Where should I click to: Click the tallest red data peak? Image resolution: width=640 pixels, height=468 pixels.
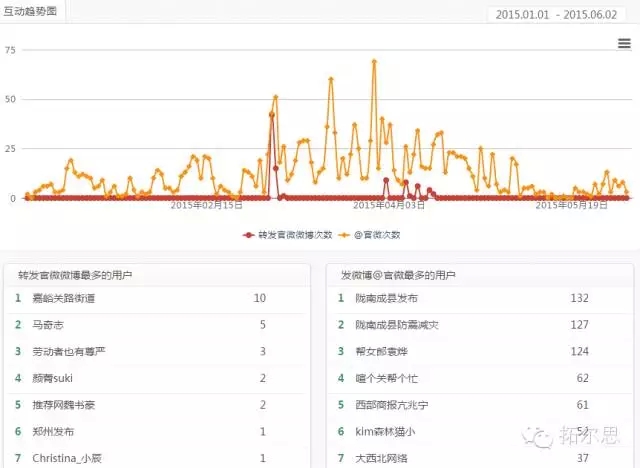pos(271,115)
